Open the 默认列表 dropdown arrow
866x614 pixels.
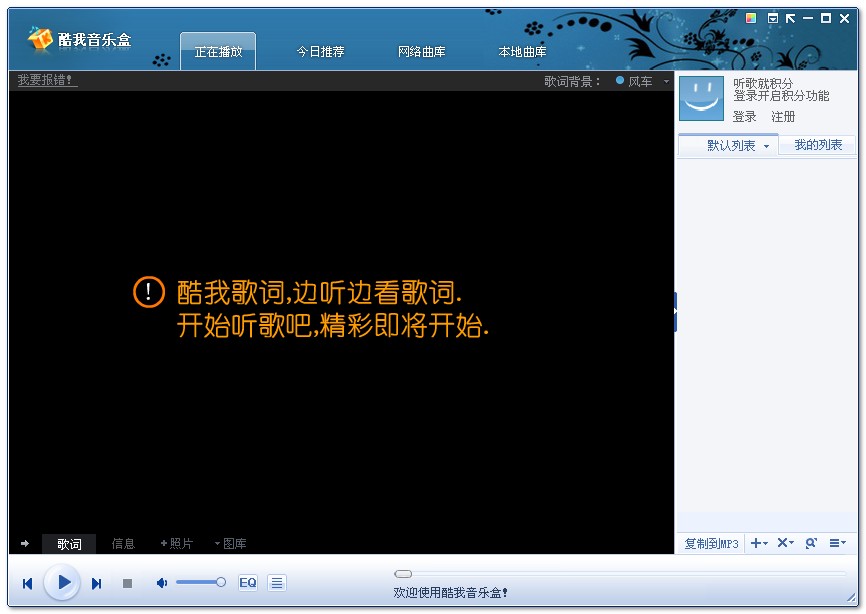click(x=766, y=146)
